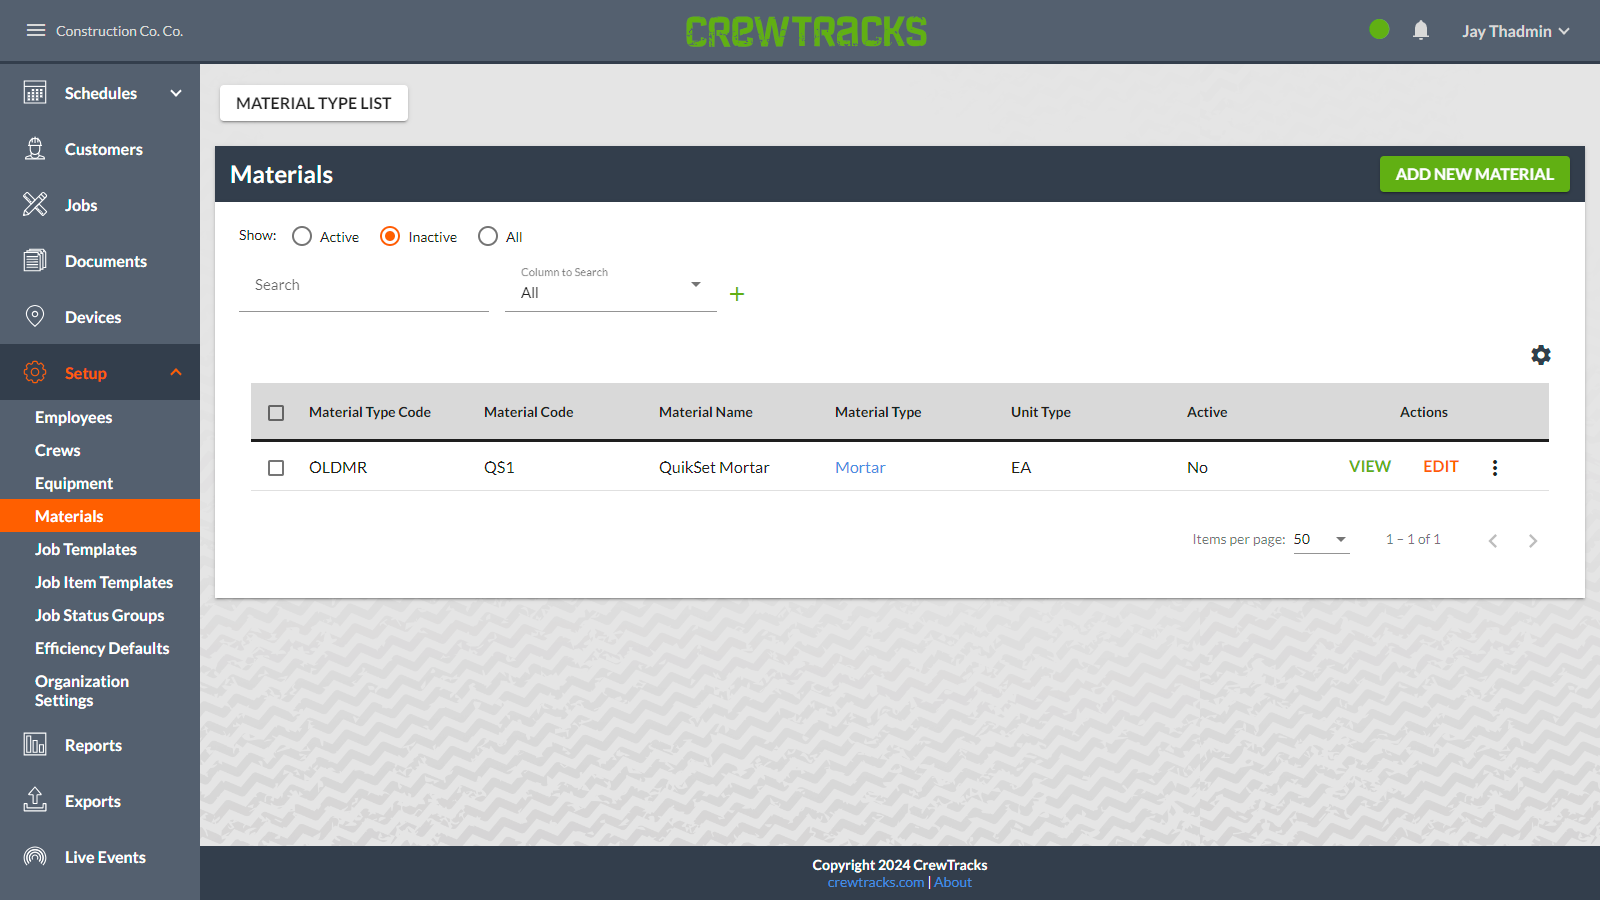
Task: Click the Documents pages icon
Action: 35,261
